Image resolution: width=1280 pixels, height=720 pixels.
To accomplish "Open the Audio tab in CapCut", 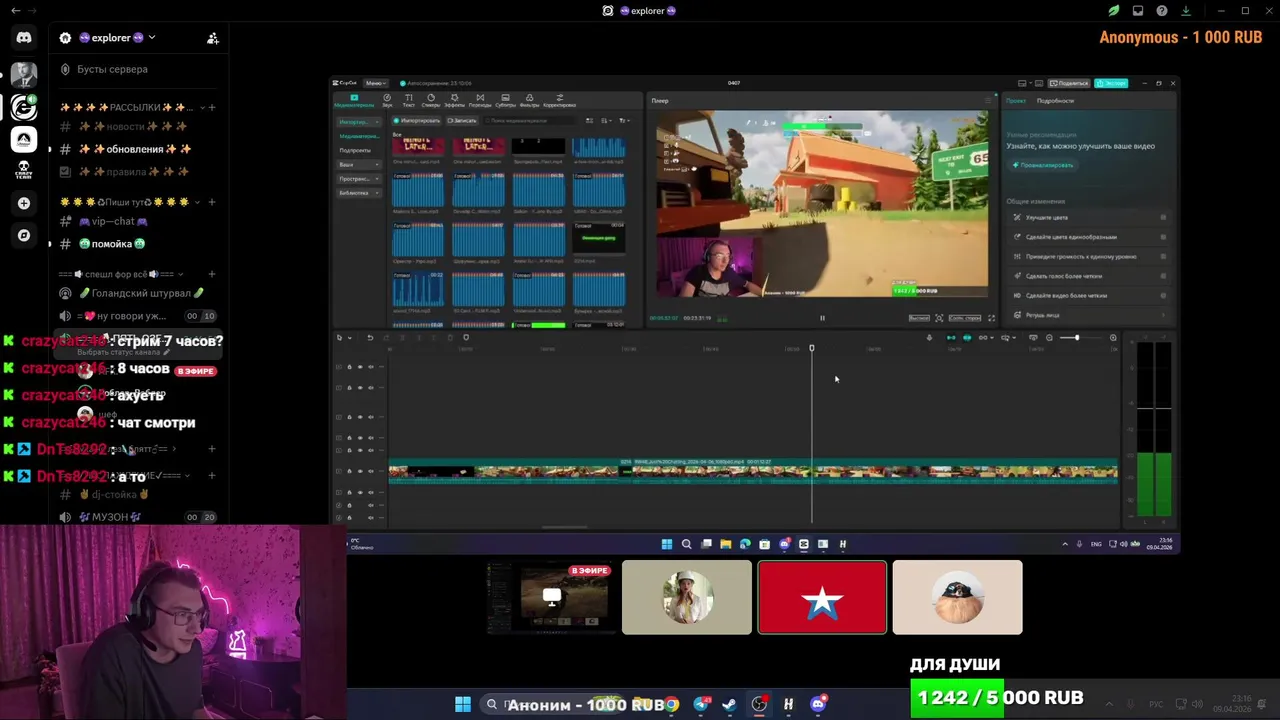I will pos(387,101).
